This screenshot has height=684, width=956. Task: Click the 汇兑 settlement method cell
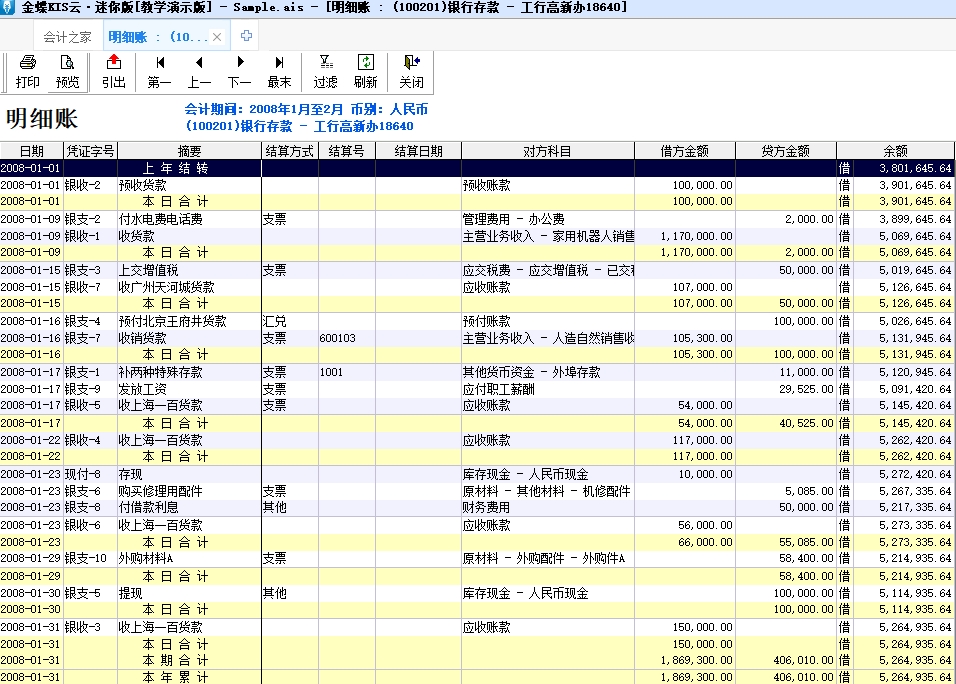290,321
